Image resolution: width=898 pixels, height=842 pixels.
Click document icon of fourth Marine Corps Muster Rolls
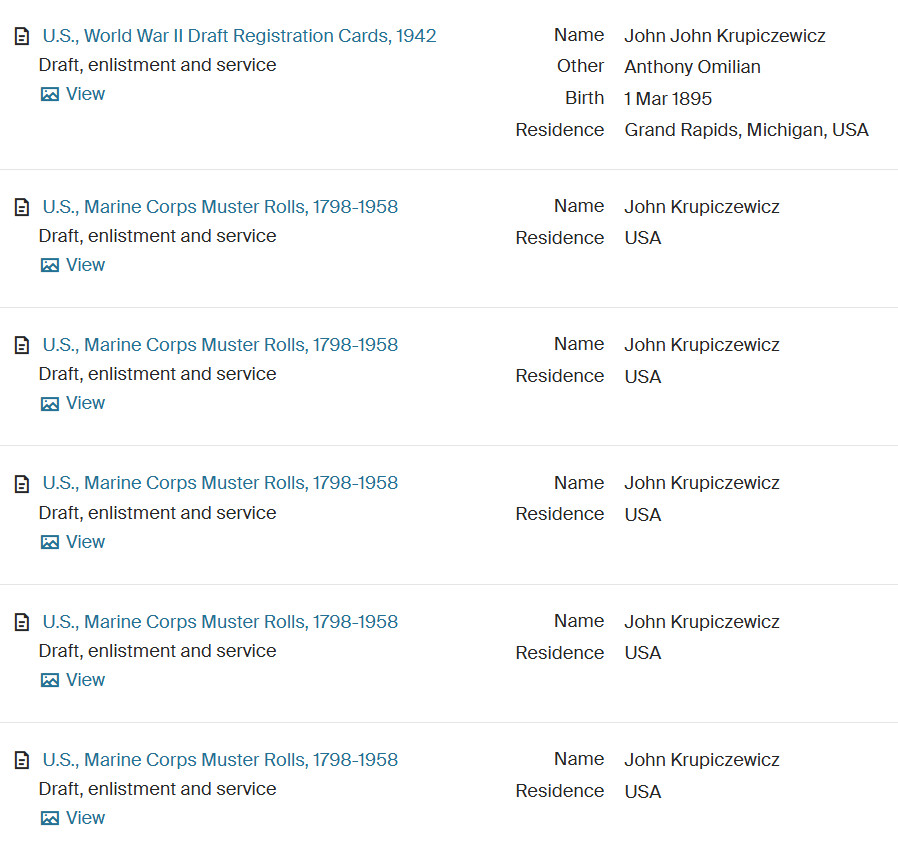[x=22, y=623]
